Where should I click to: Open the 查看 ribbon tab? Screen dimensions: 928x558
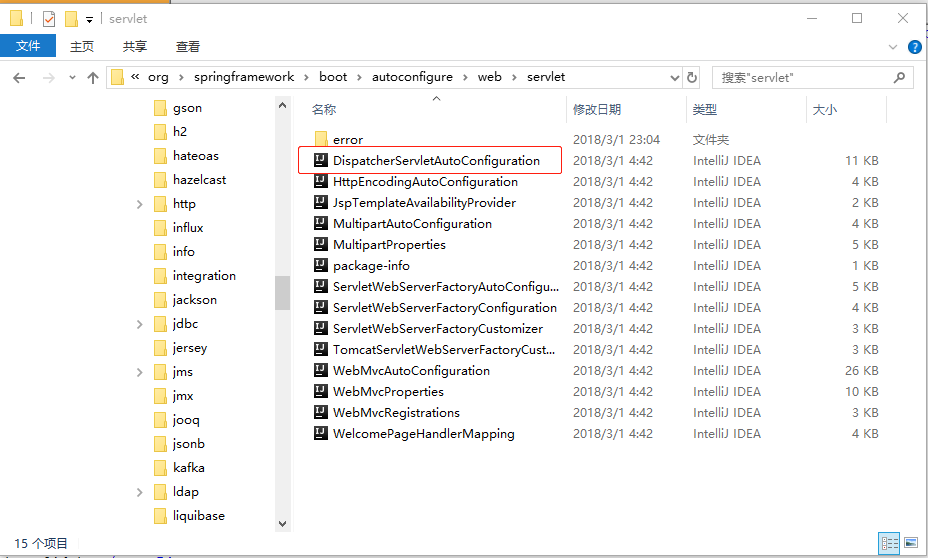(188, 46)
